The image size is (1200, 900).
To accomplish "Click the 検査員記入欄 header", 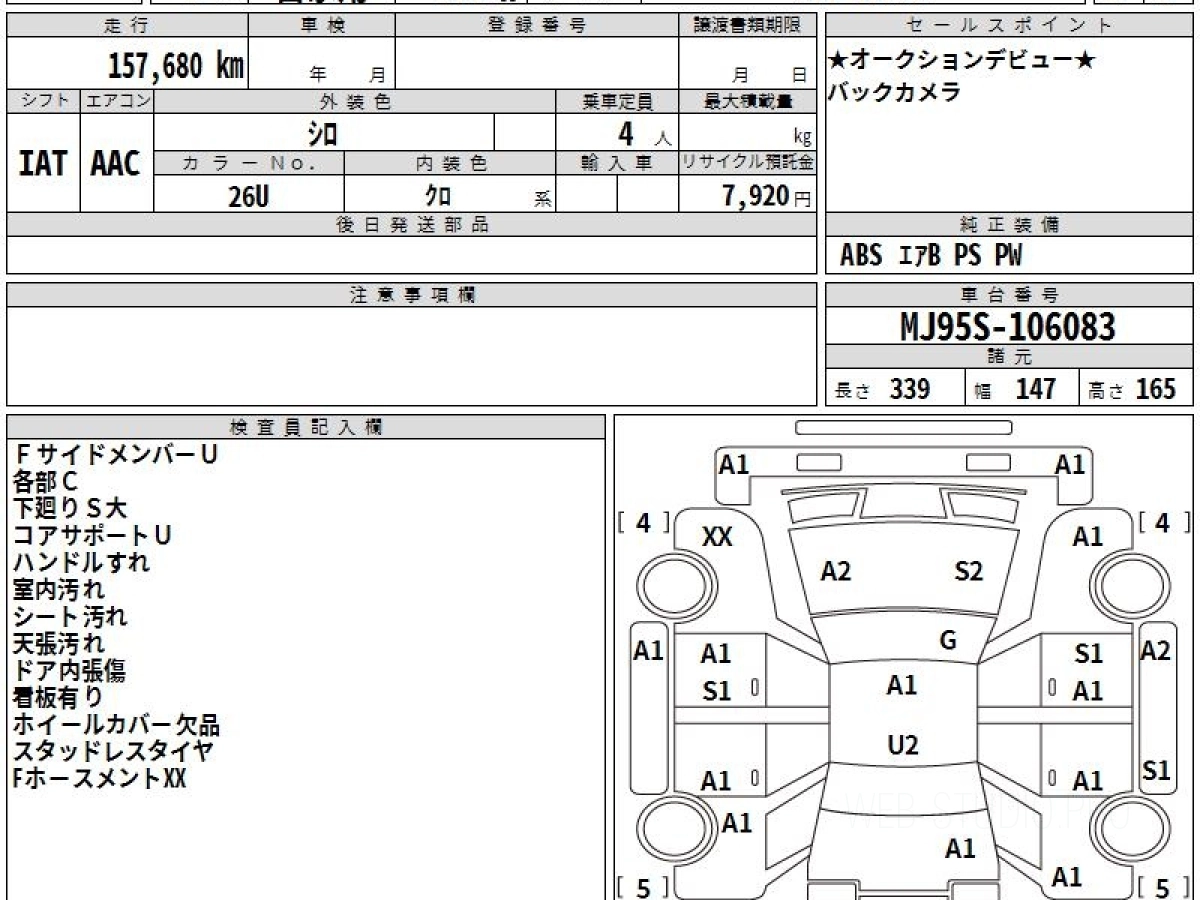I will point(306,427).
